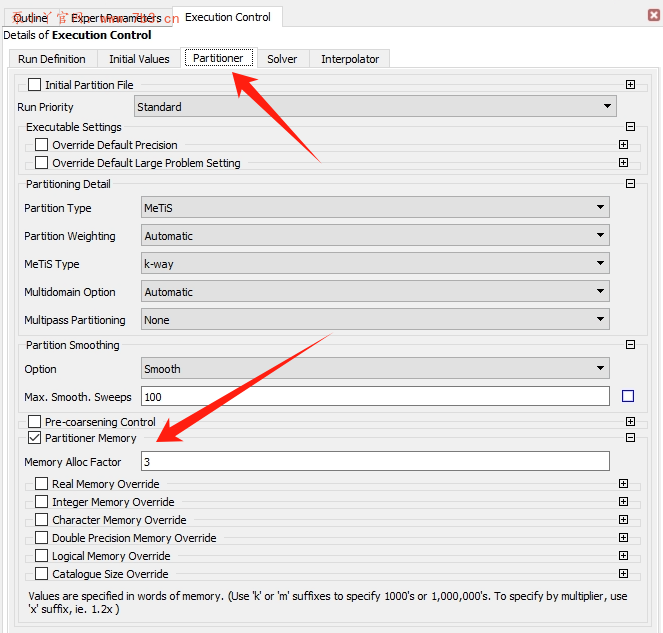Enable Integer Memory Override checkbox
The width and height of the screenshot is (663, 633).
point(42,502)
